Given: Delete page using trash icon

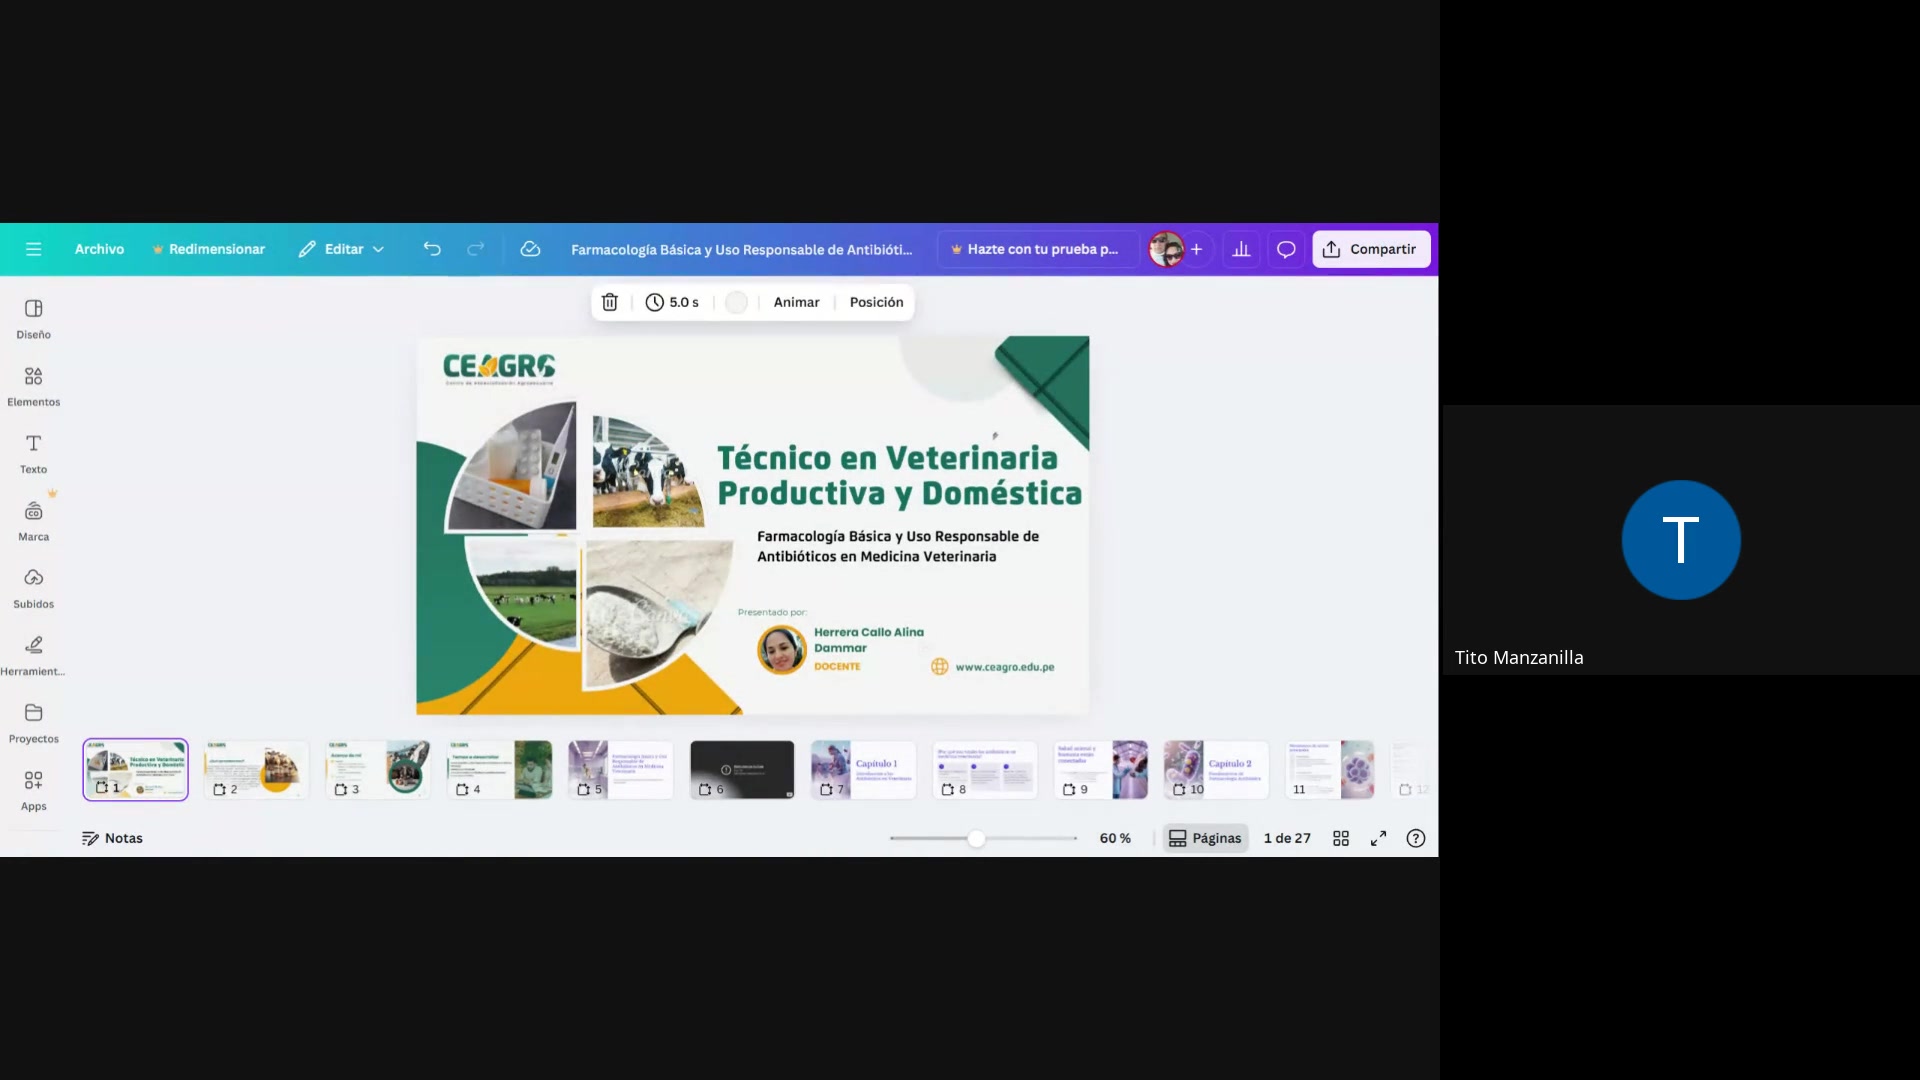Looking at the screenshot, I should point(610,302).
